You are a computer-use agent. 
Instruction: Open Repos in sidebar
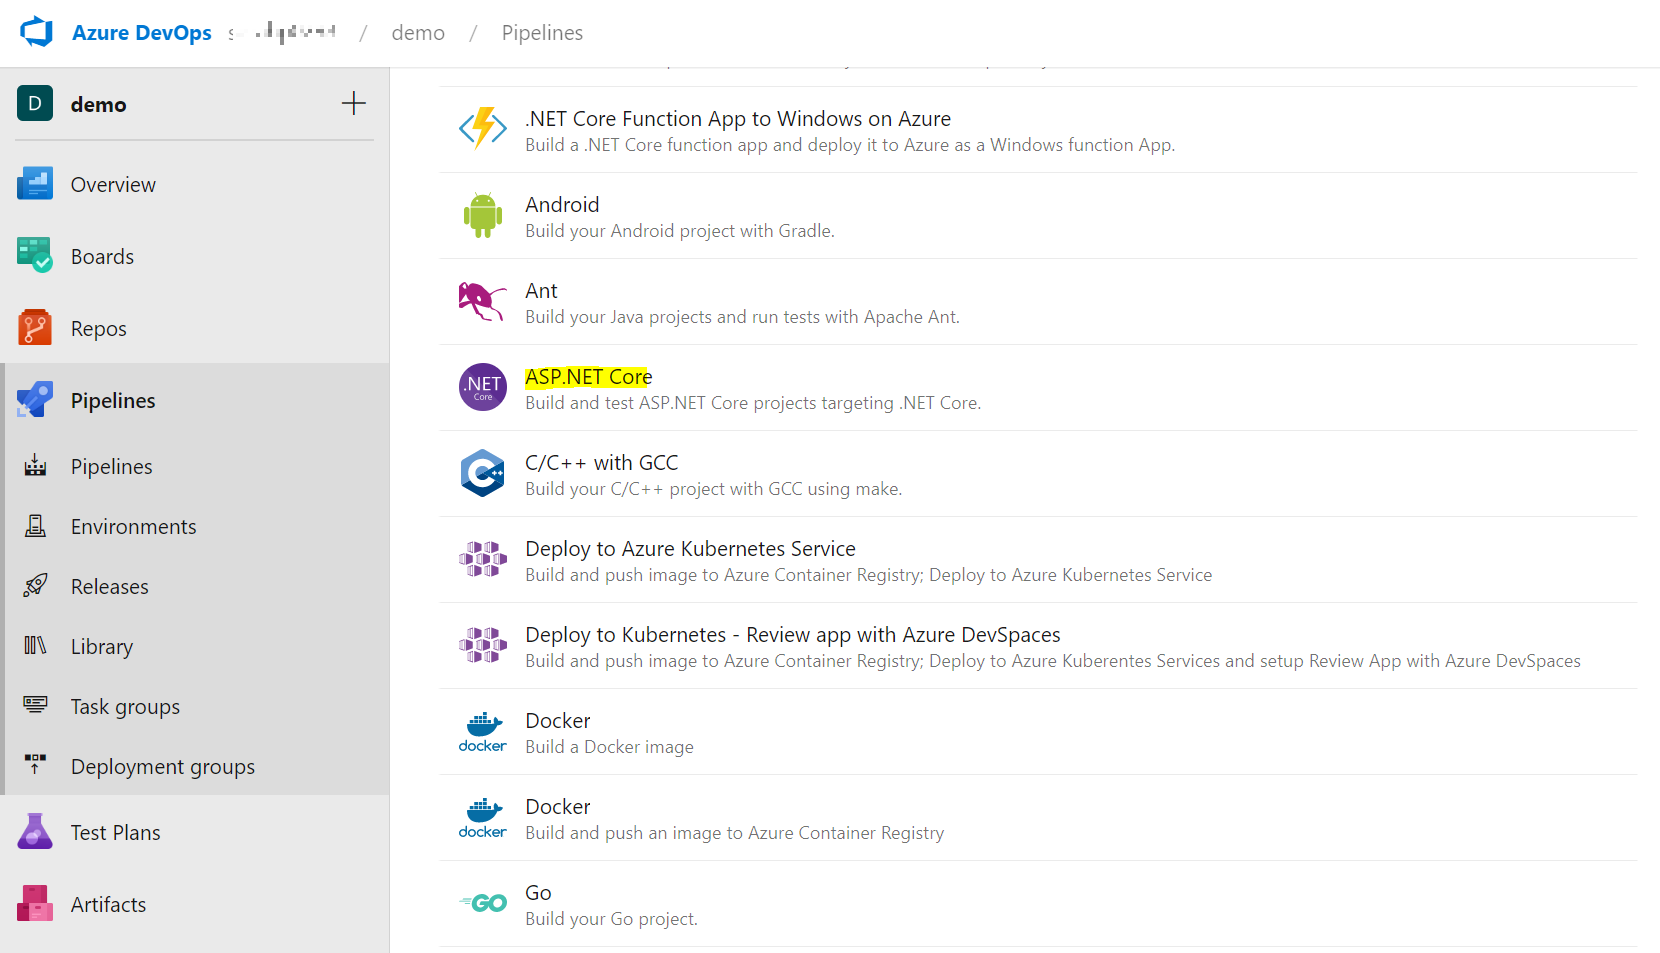click(x=99, y=329)
